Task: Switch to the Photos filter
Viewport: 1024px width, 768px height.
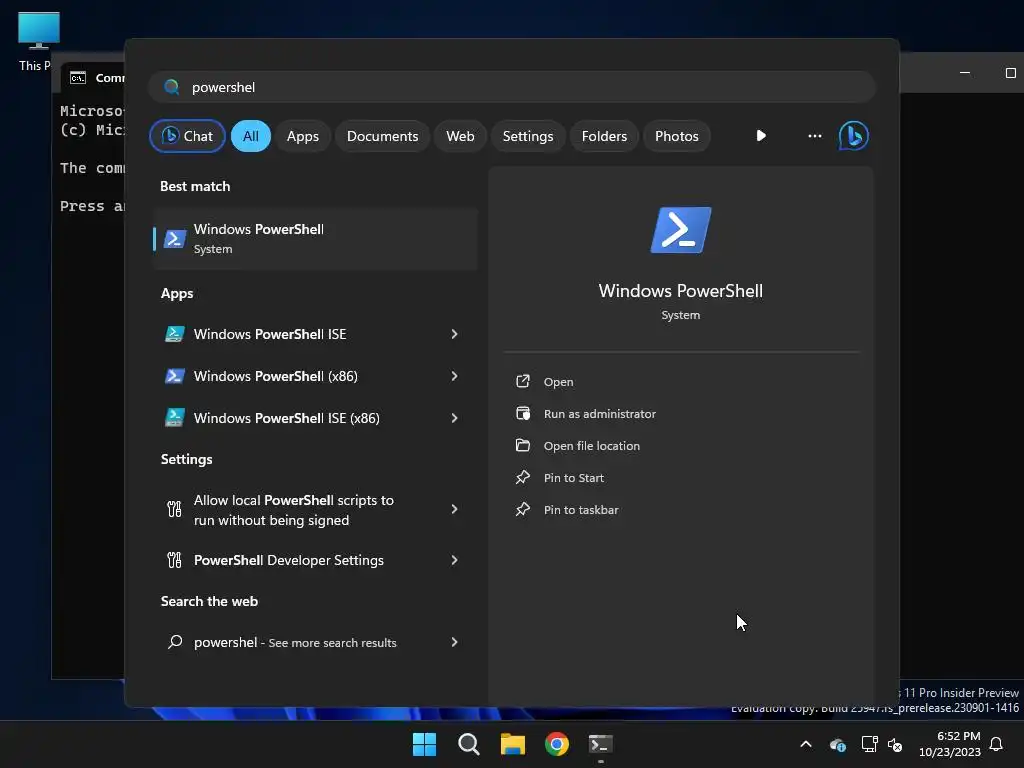Action: tap(677, 136)
